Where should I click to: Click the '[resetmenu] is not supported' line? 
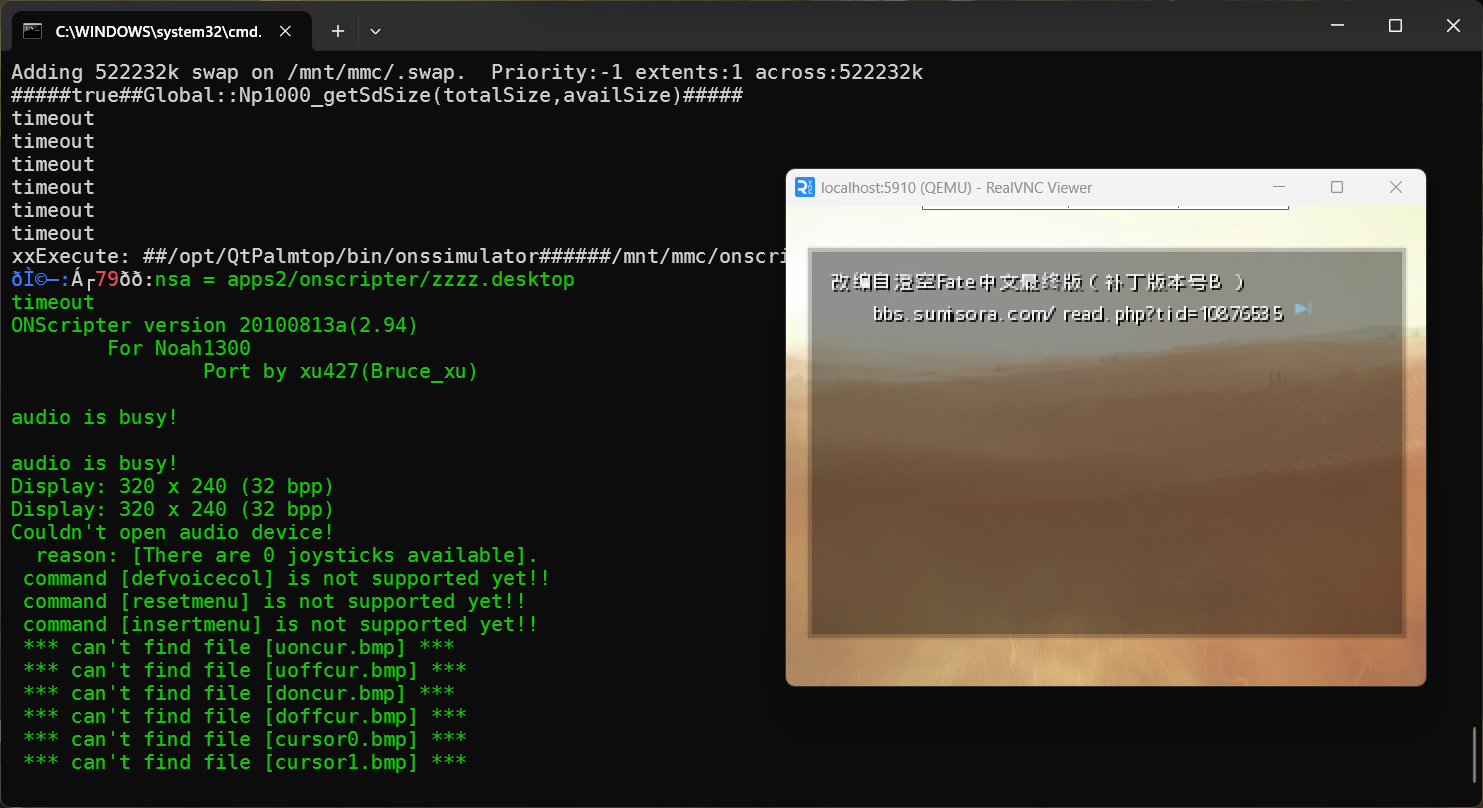(x=275, y=601)
